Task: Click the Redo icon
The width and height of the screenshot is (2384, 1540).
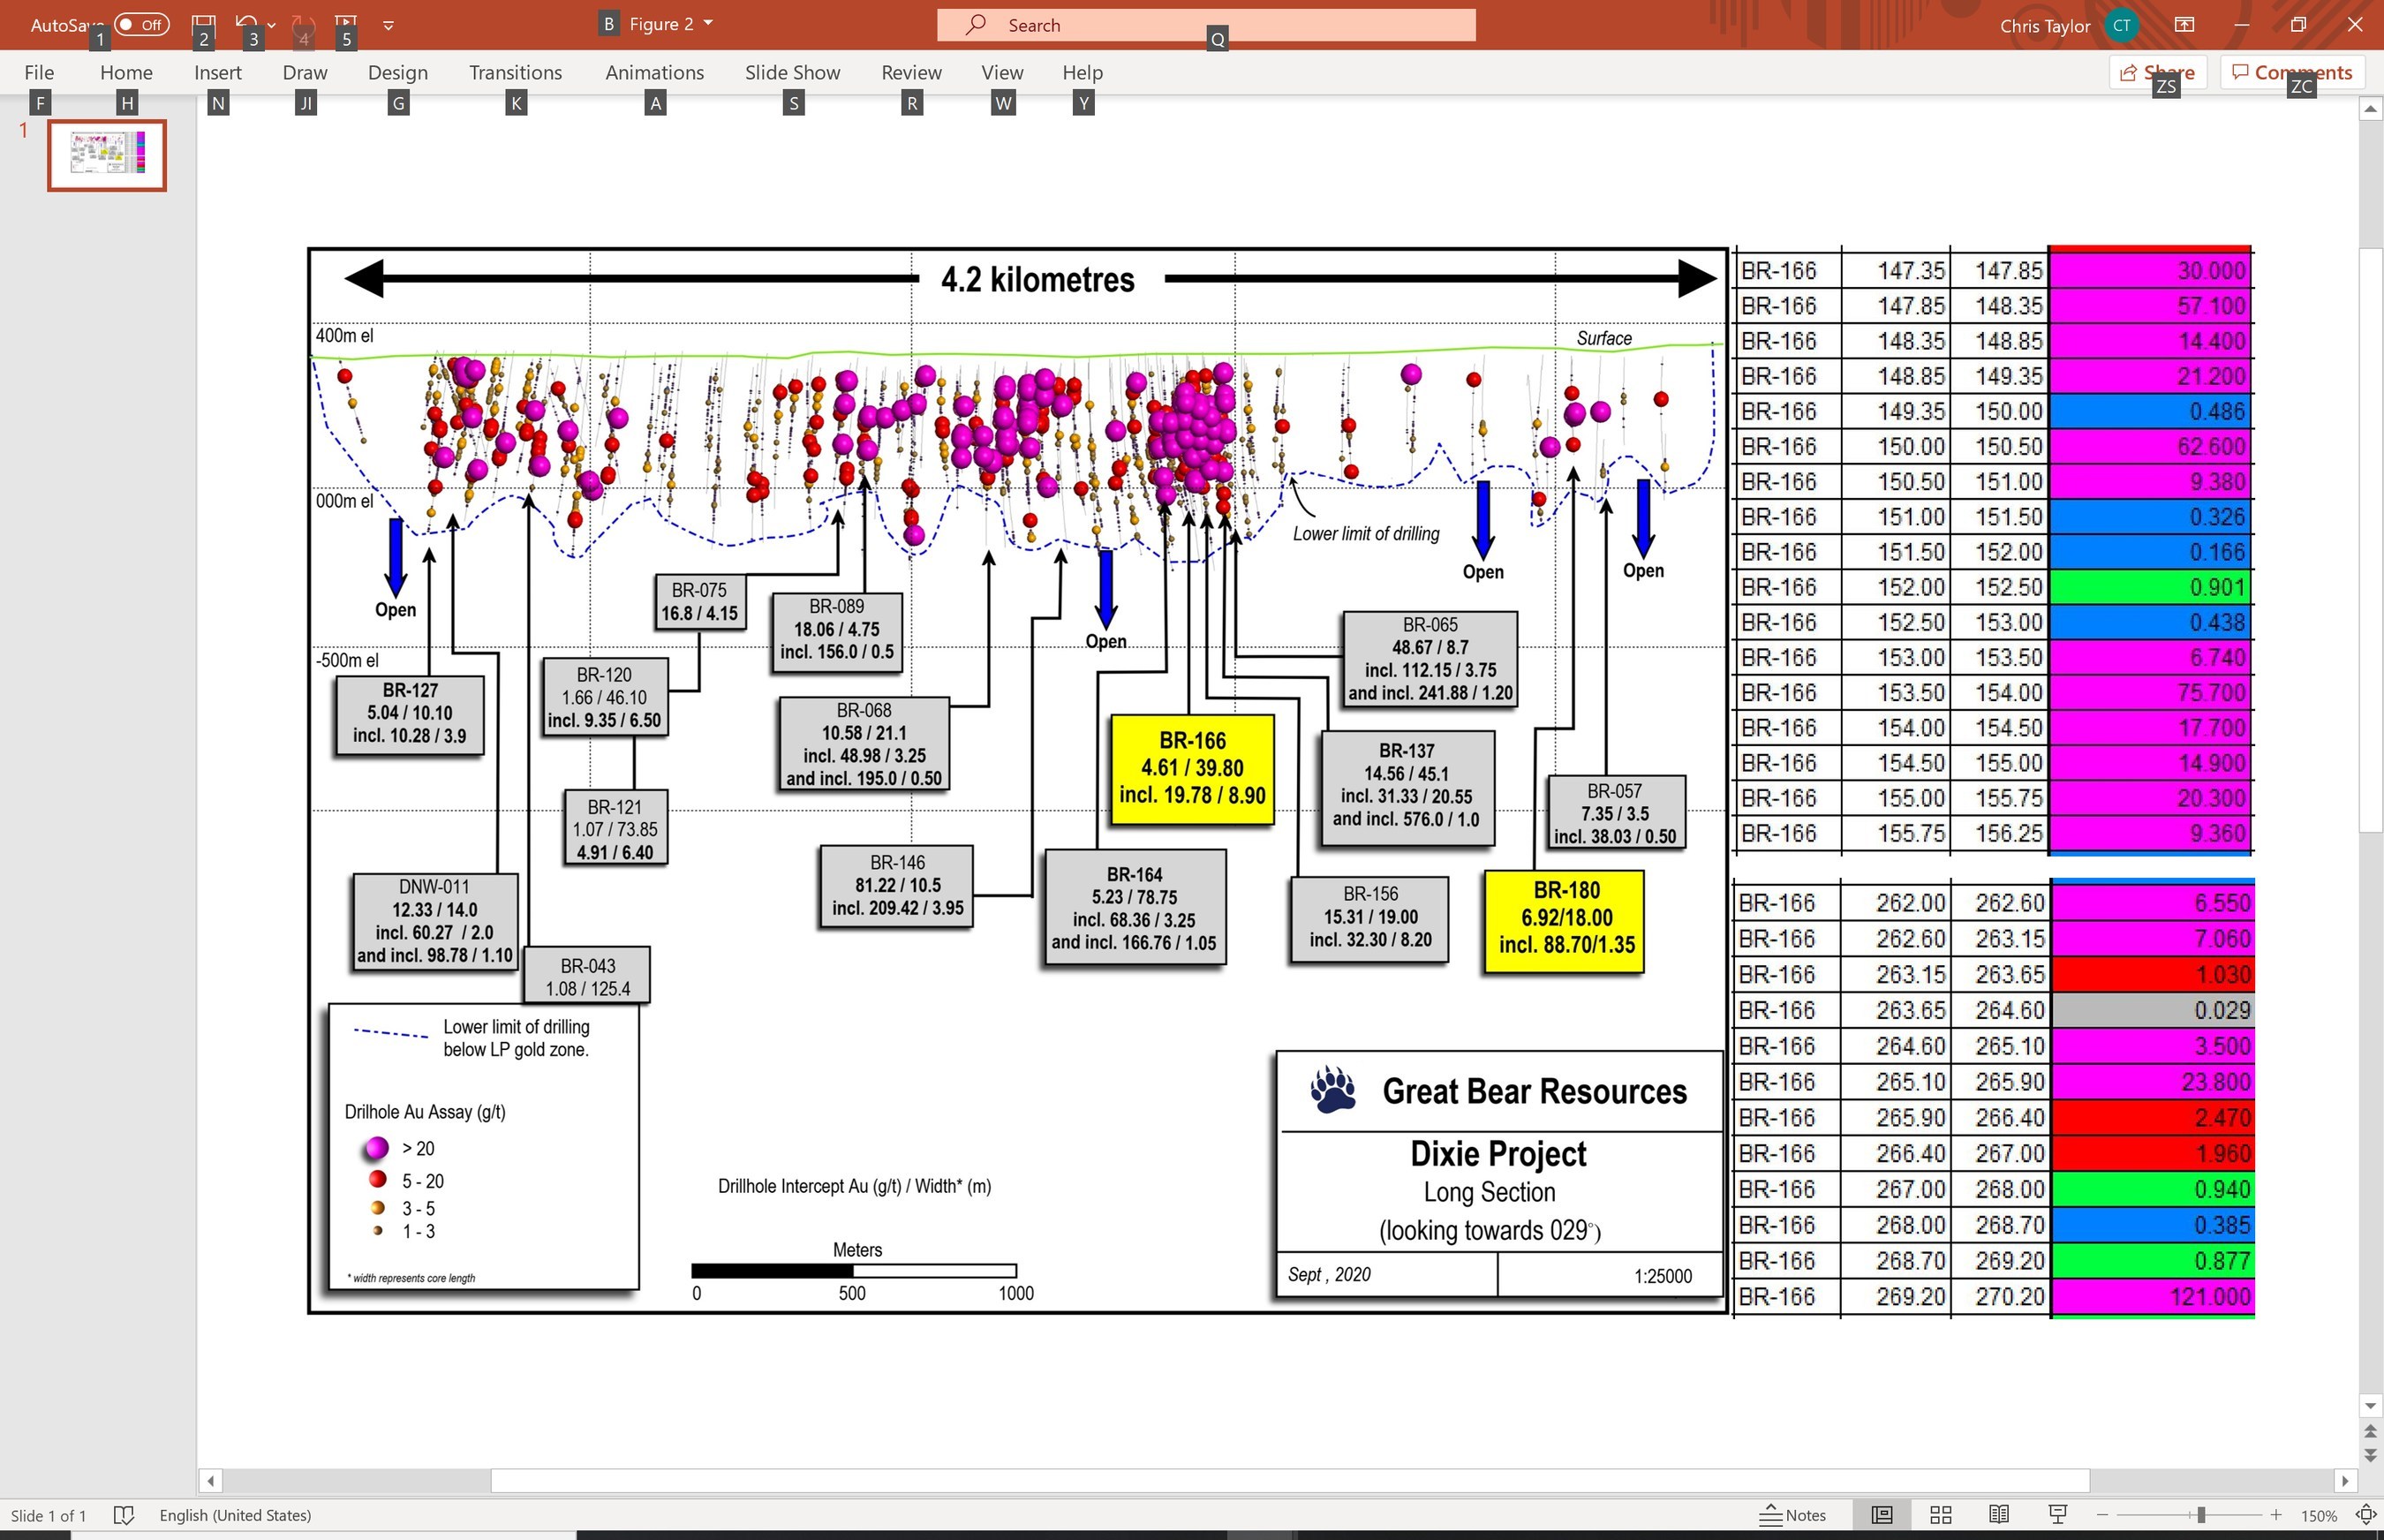Action: tap(302, 24)
